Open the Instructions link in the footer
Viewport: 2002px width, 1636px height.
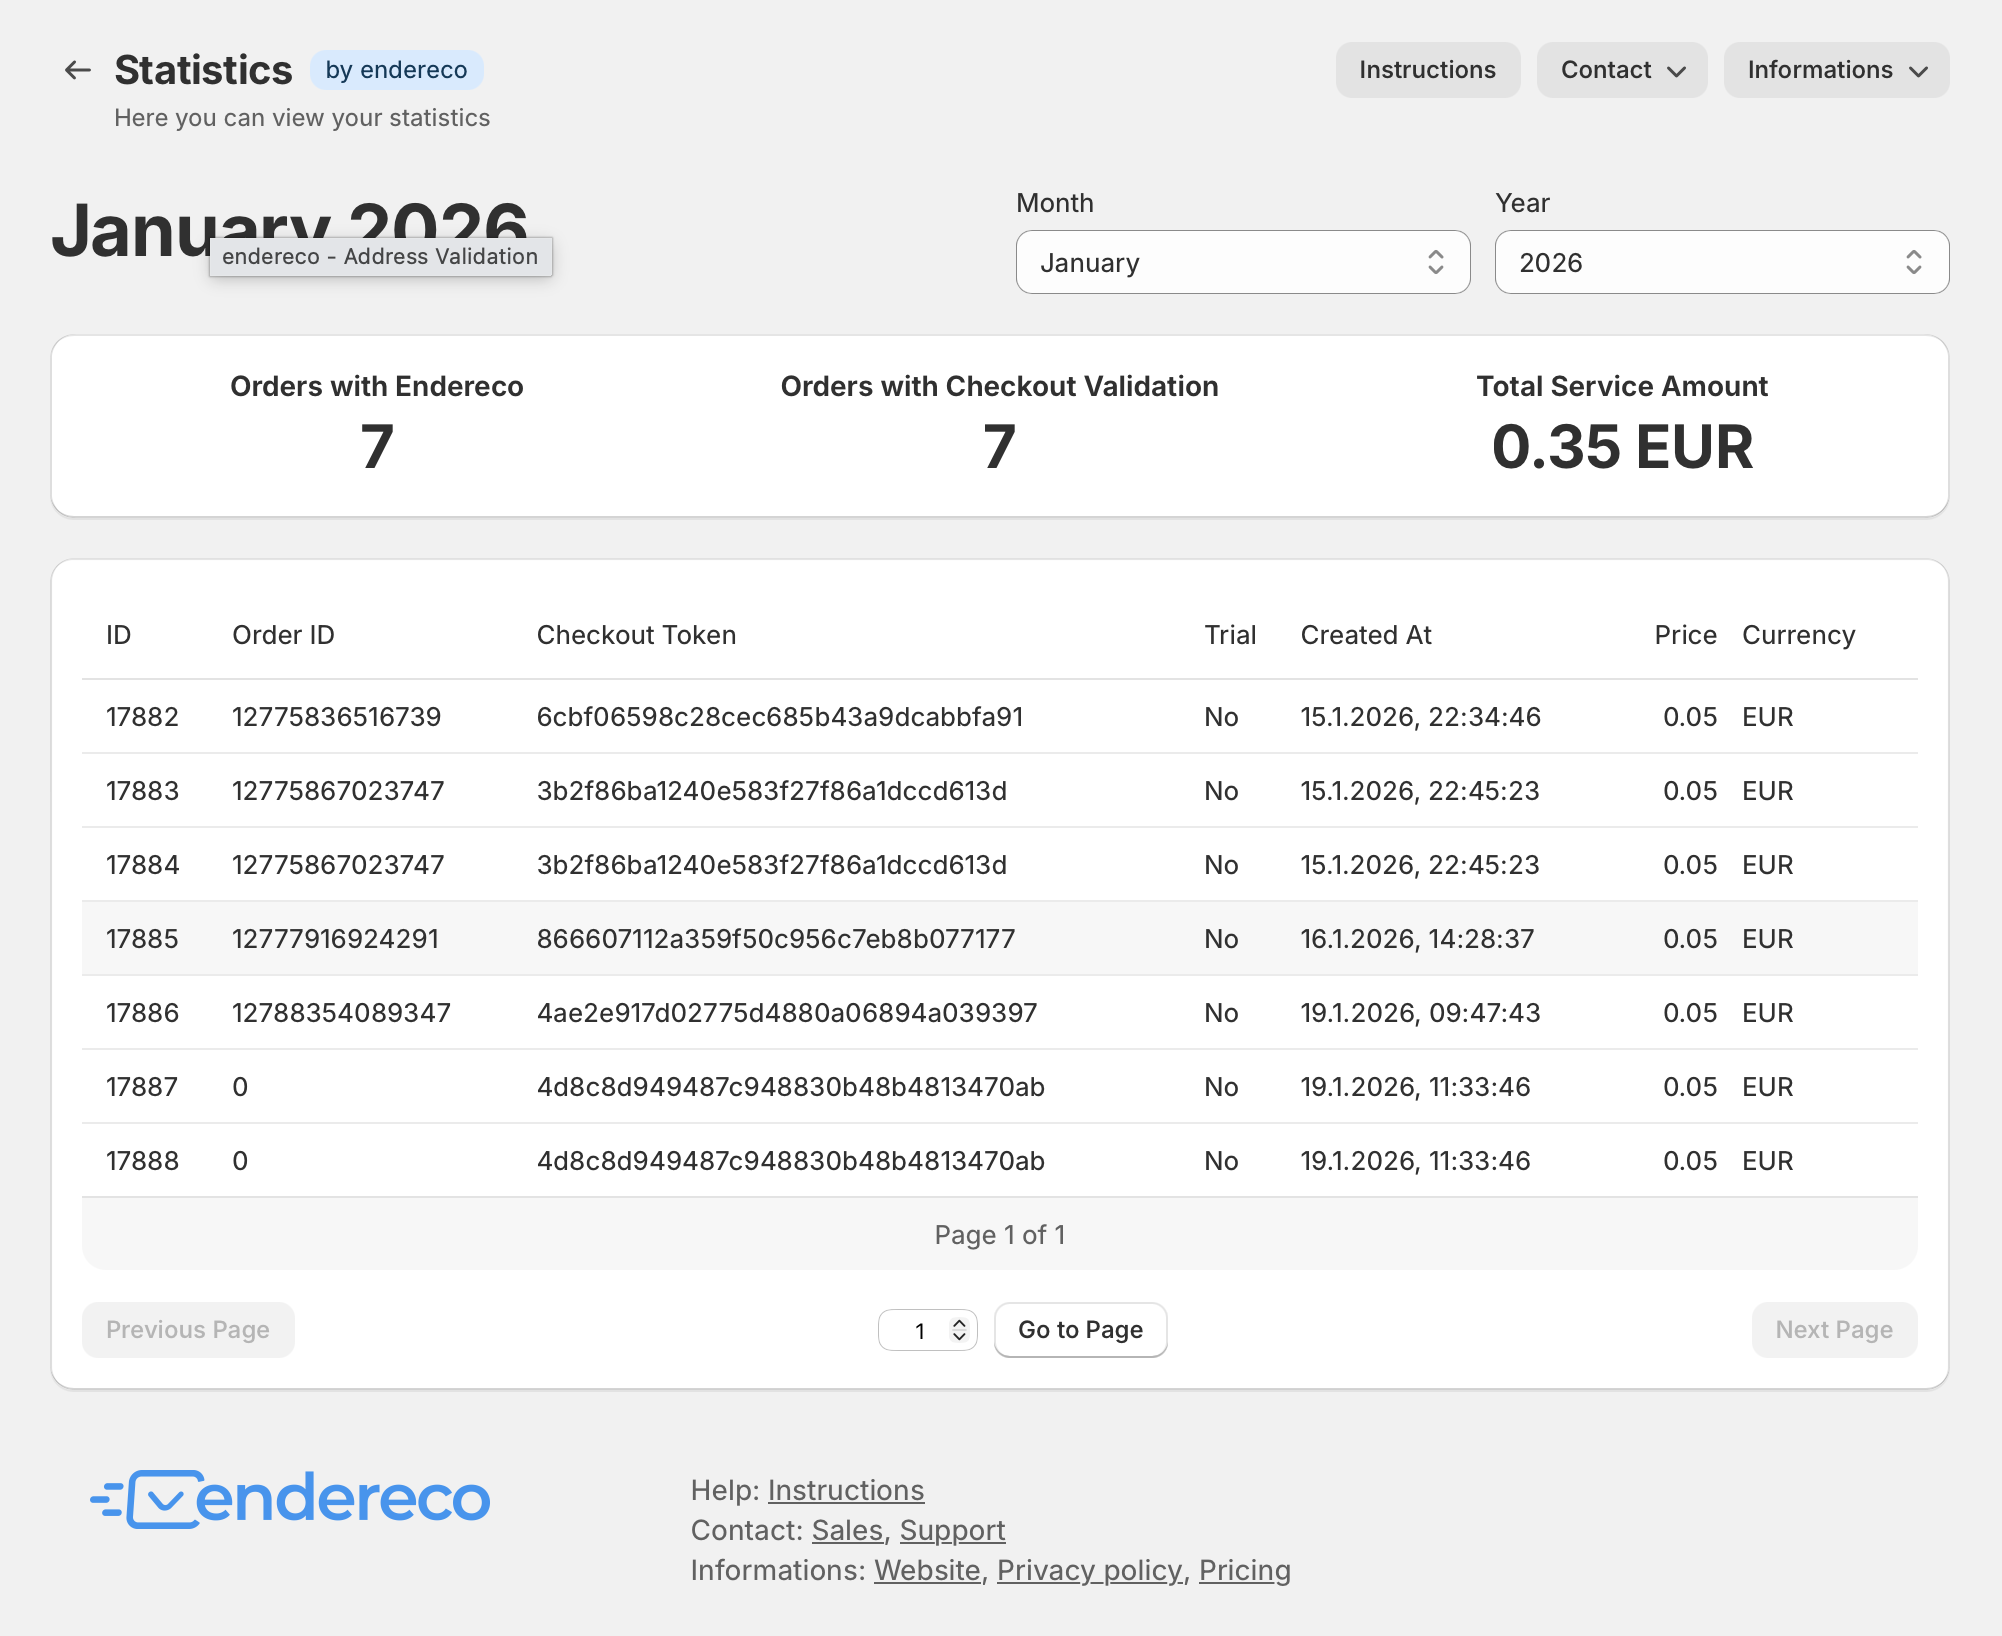(846, 1490)
